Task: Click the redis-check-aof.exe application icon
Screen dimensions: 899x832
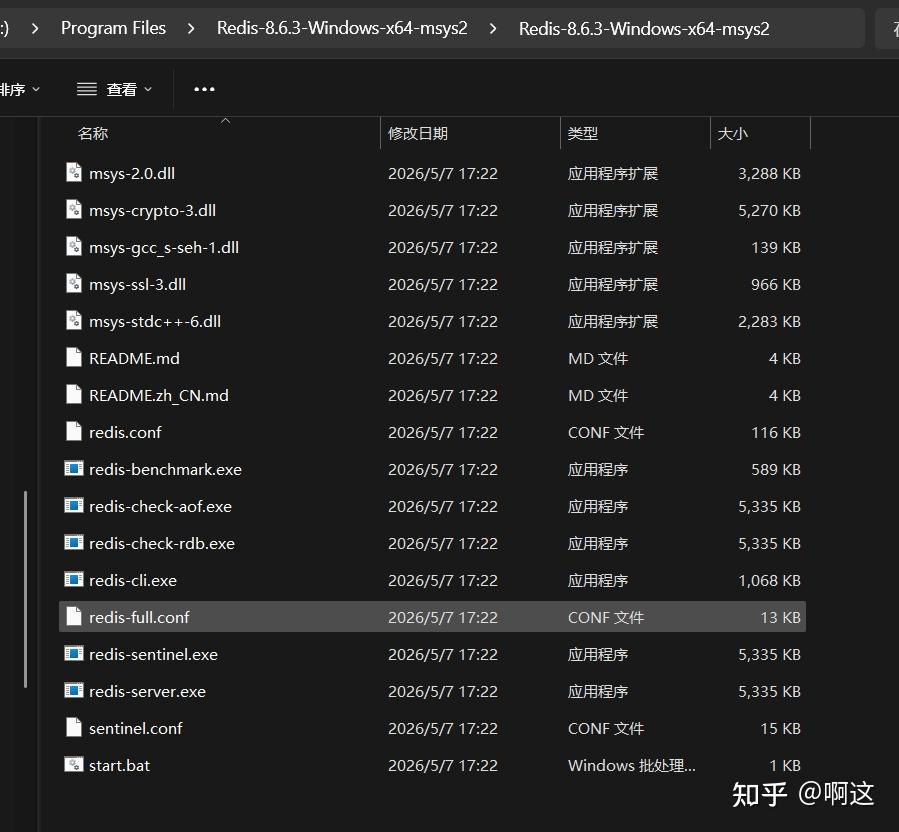Action: point(74,506)
